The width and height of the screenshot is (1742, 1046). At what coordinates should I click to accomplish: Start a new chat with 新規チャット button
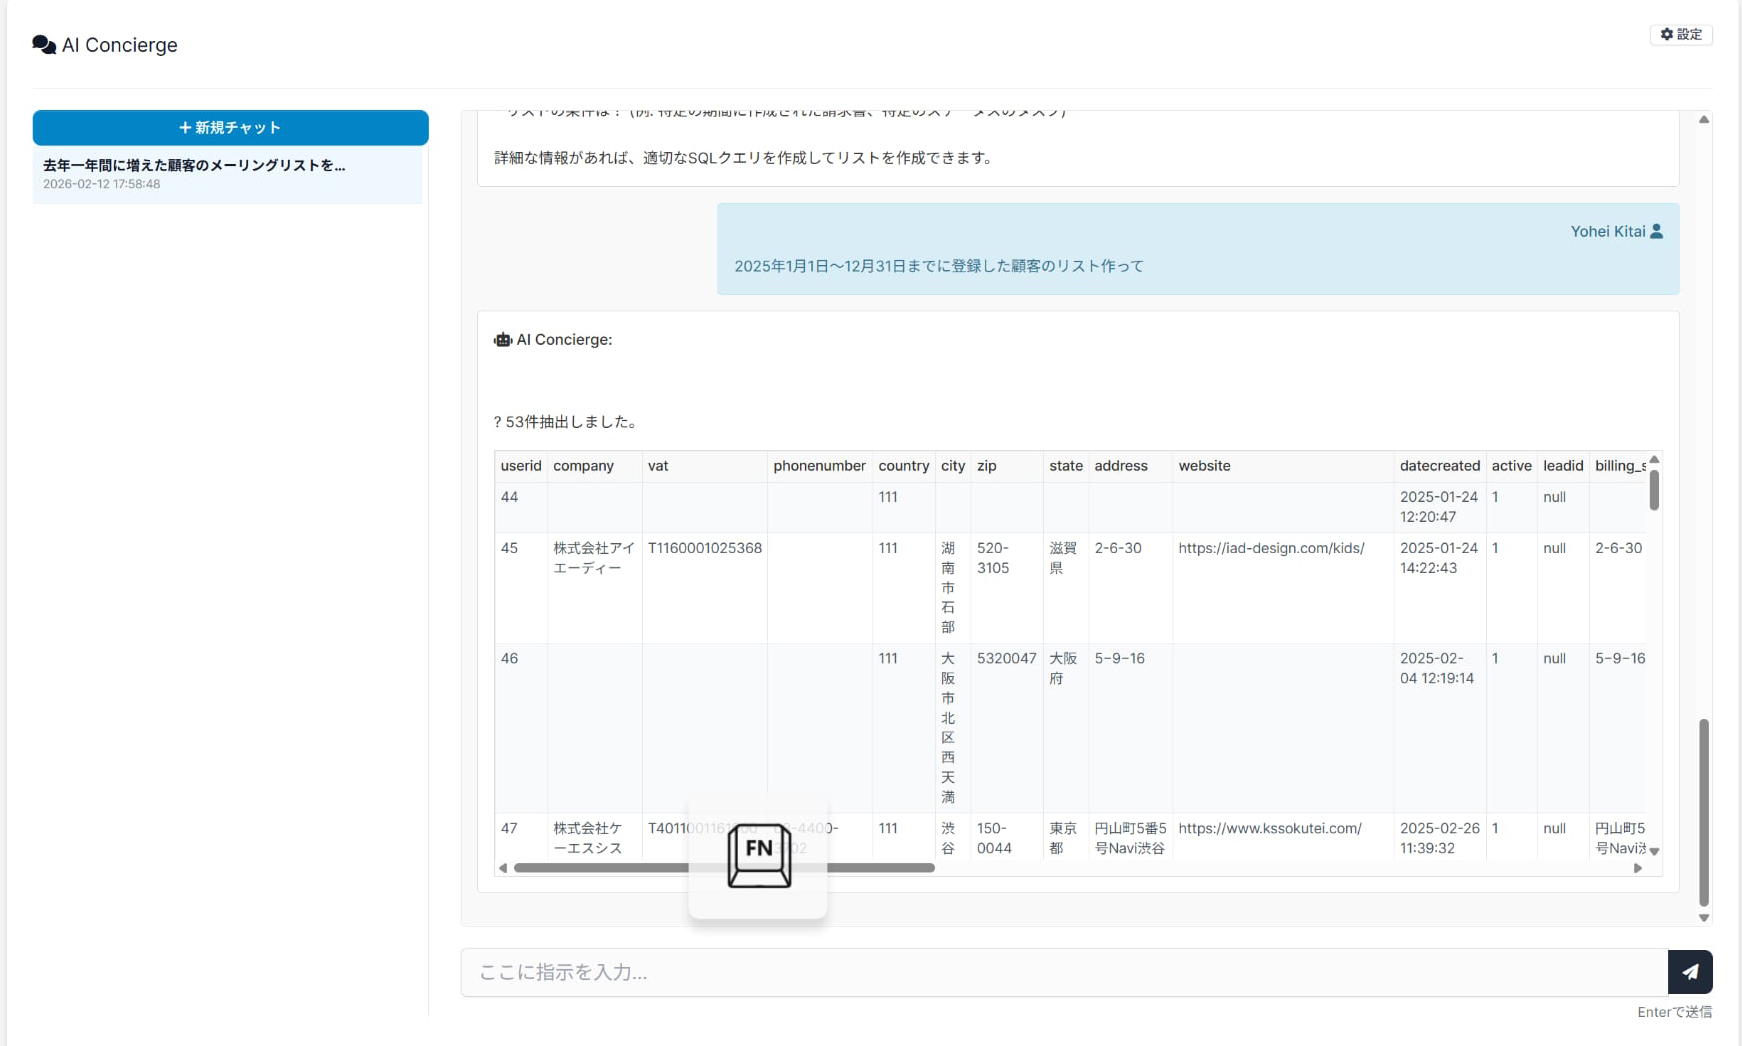[230, 128]
